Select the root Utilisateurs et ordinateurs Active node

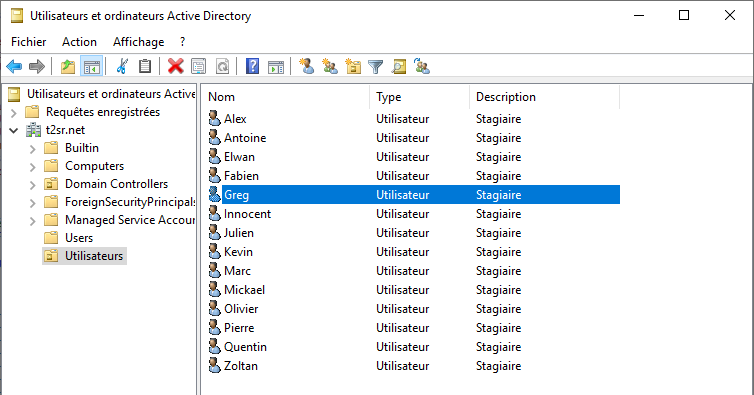click(x=111, y=94)
